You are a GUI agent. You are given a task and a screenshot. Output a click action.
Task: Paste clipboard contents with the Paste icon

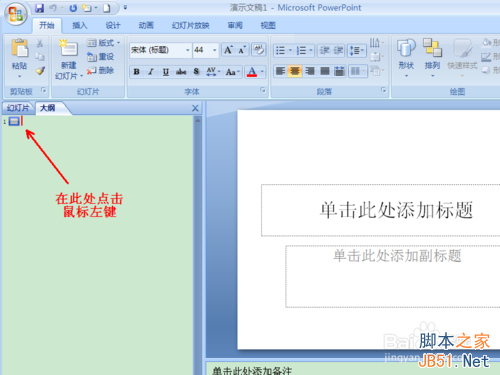click(x=20, y=48)
